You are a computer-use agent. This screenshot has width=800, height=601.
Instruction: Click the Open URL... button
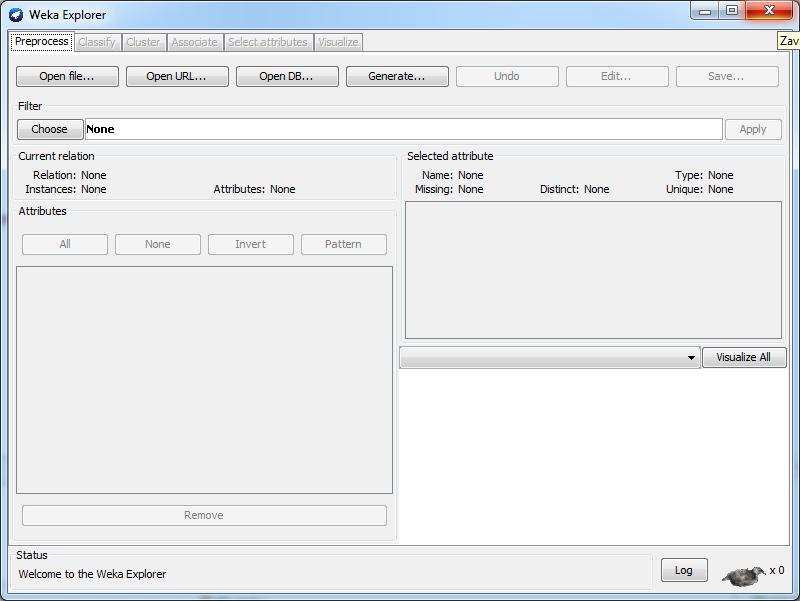(x=177, y=76)
